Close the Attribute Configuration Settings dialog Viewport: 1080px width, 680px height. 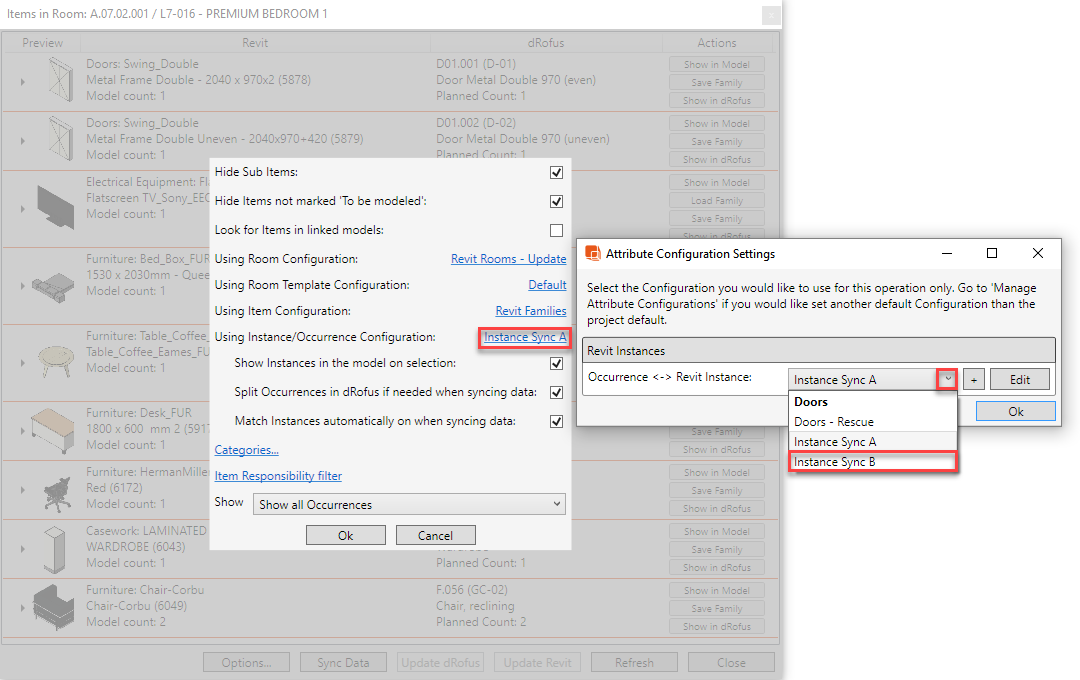click(x=1037, y=254)
